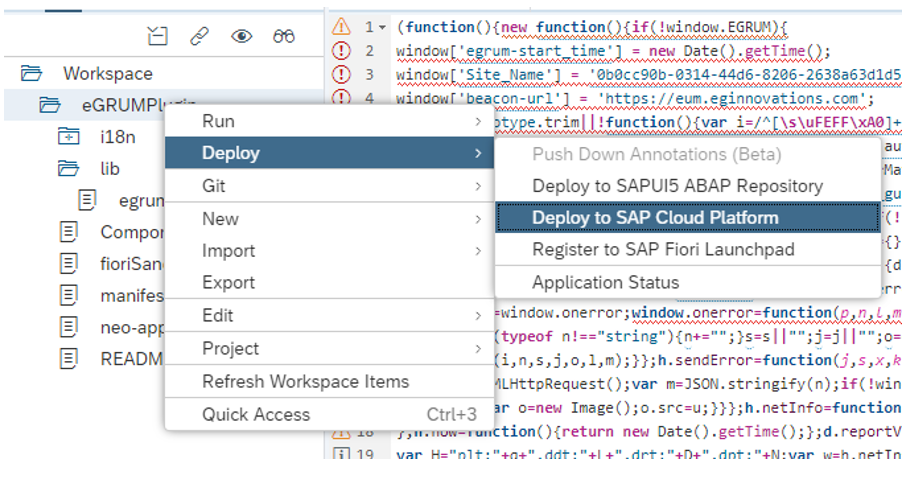Toggle the show hidden files eye icon
This screenshot has height=499, width=910.
241,37
